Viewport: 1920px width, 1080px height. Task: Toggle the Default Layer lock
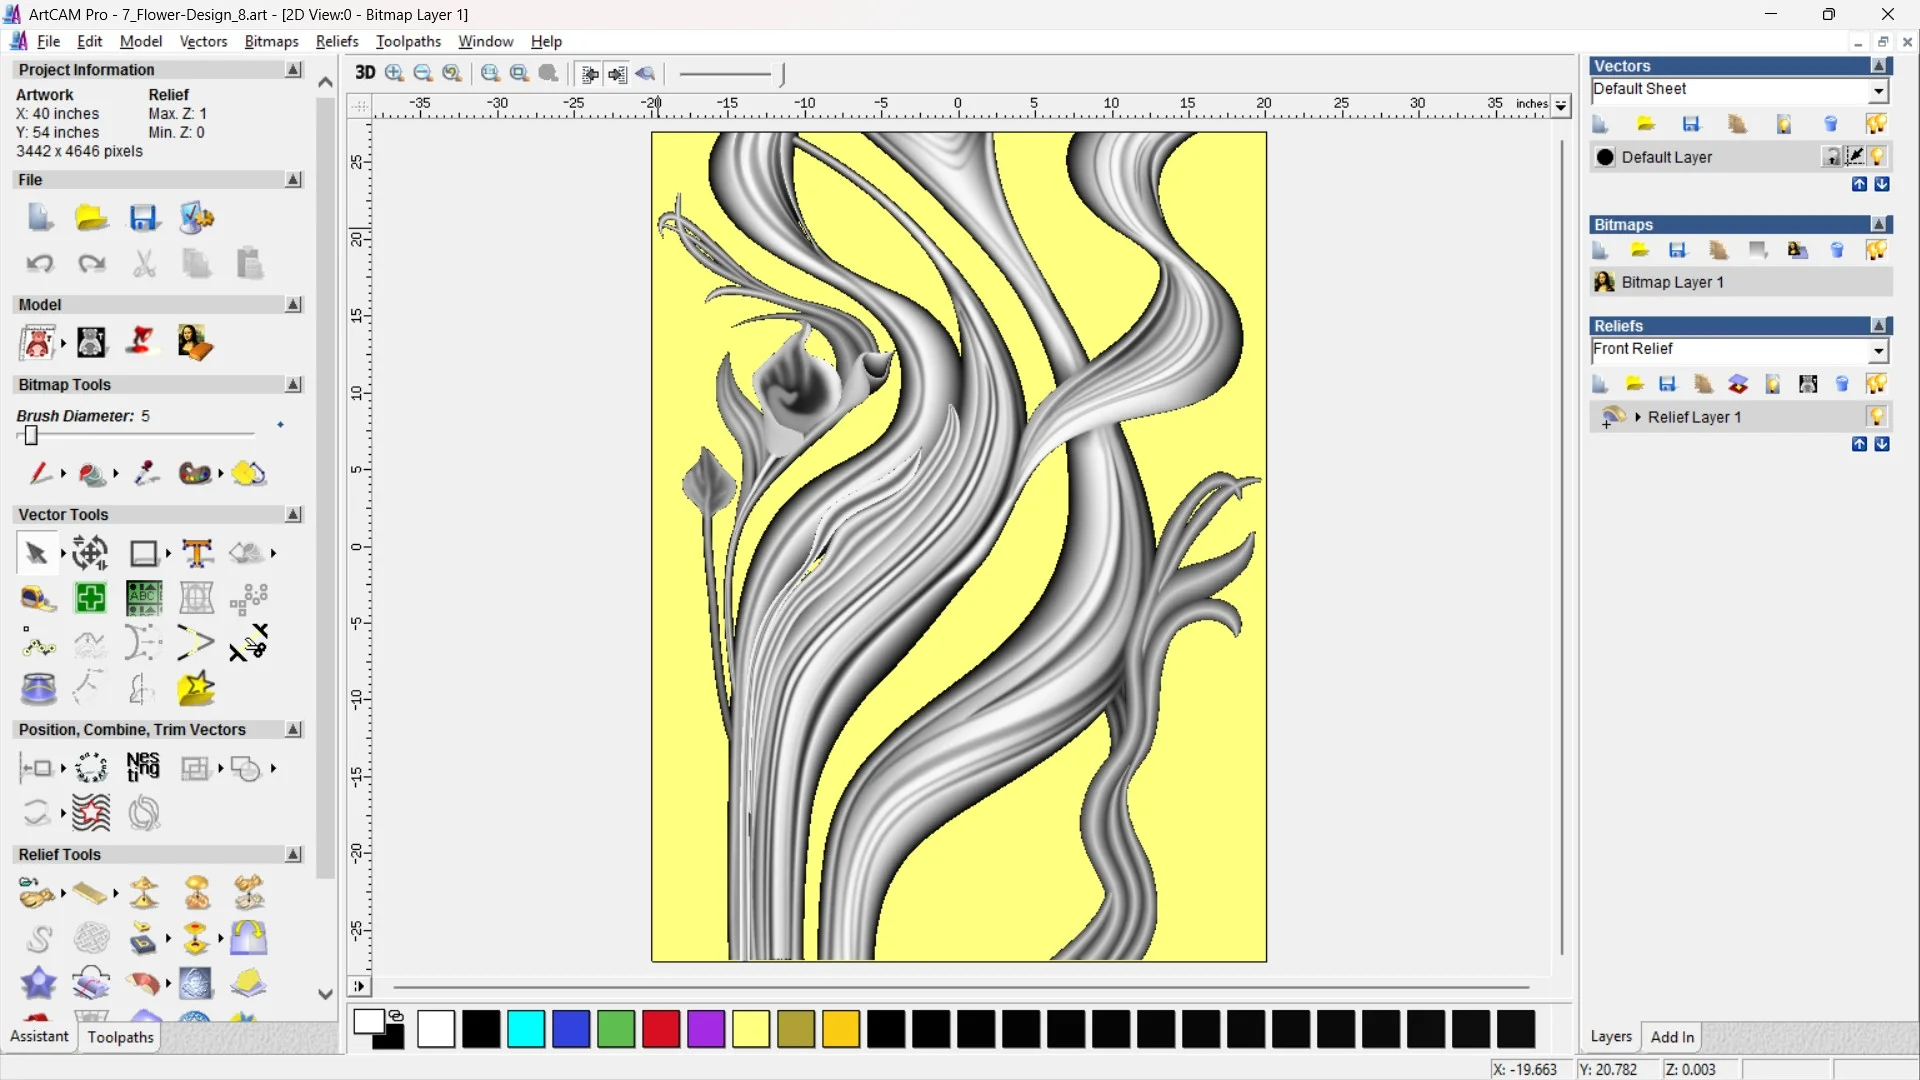pyautogui.click(x=1831, y=156)
